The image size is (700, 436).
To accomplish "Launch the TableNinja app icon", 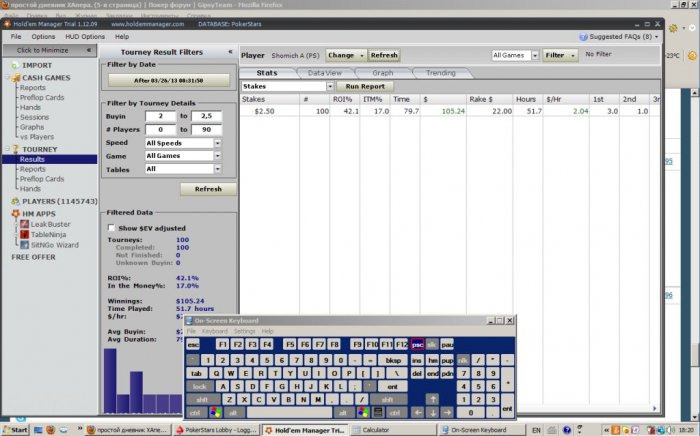I will pyautogui.click(x=25, y=234).
